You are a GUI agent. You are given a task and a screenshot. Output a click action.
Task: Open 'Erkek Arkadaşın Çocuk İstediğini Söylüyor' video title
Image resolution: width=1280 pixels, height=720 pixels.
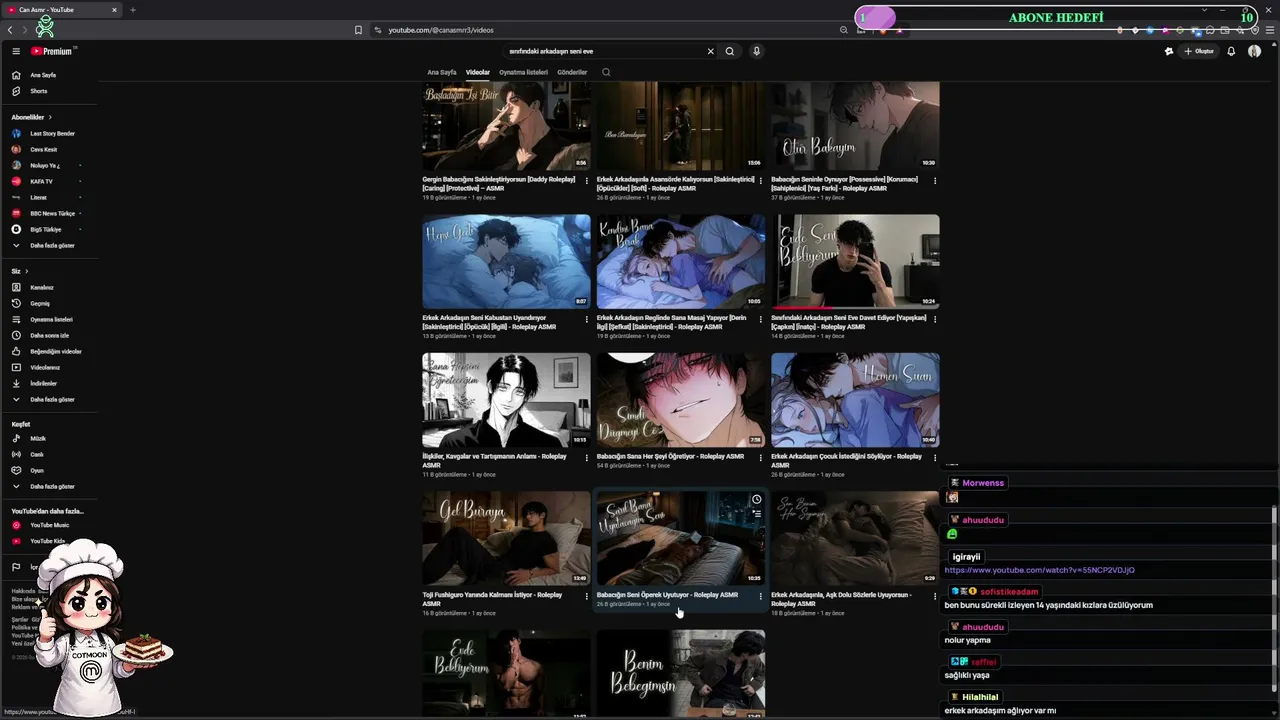click(x=846, y=460)
